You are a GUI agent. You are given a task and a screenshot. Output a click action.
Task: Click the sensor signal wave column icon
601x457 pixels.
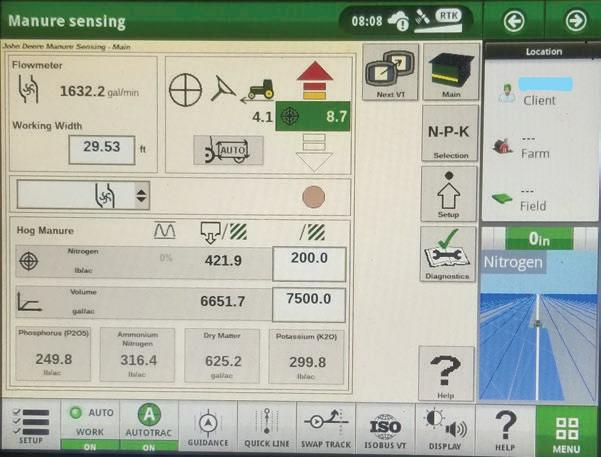tap(165, 231)
